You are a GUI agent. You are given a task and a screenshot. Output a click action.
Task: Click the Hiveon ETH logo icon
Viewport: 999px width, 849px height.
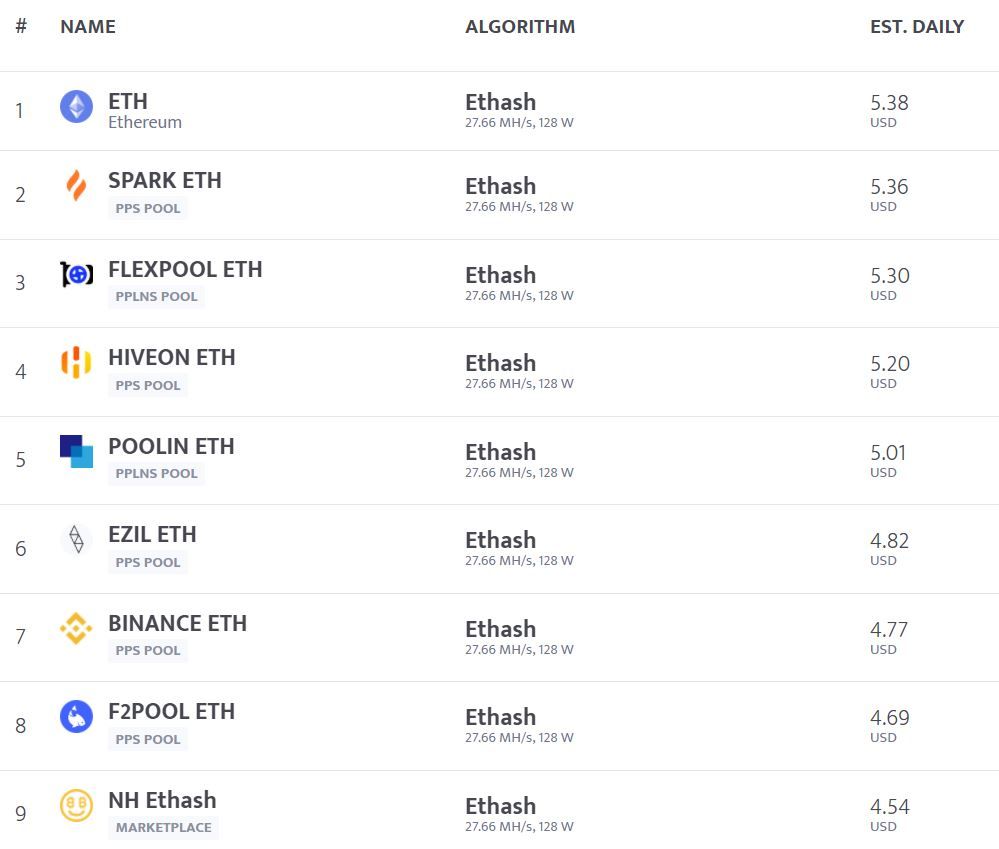76,362
